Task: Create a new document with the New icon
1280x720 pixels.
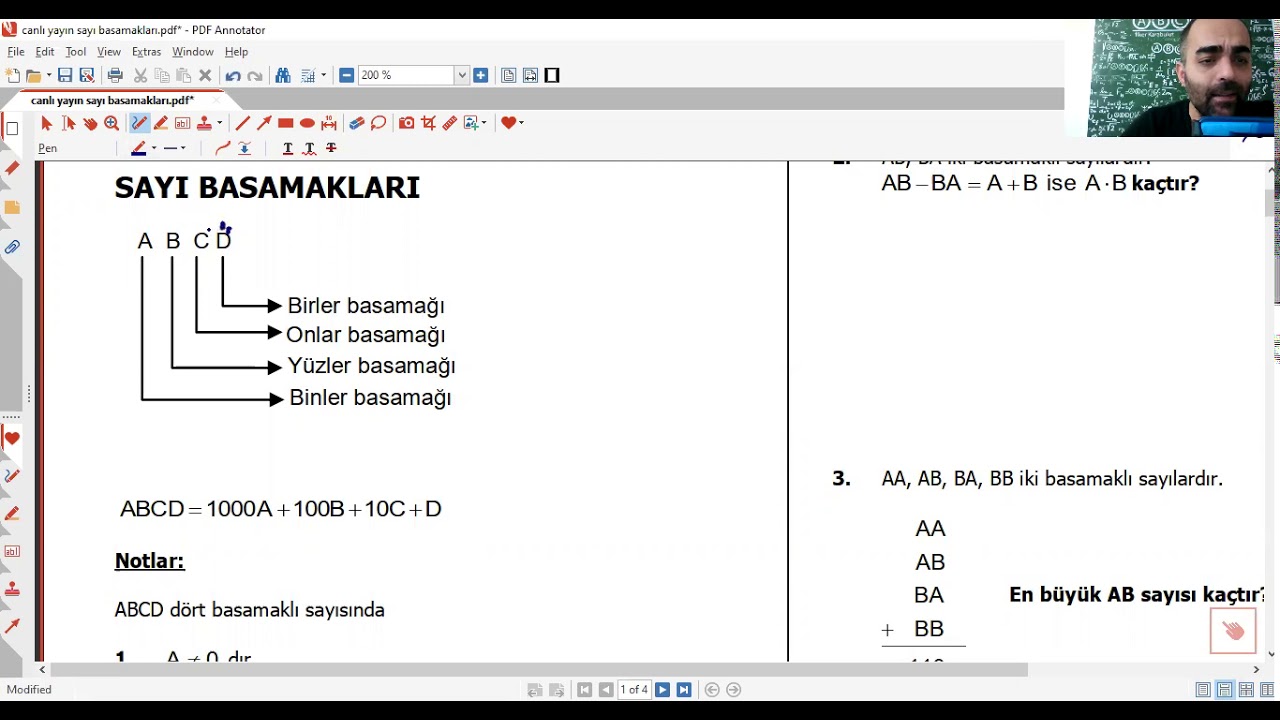Action: coord(12,76)
